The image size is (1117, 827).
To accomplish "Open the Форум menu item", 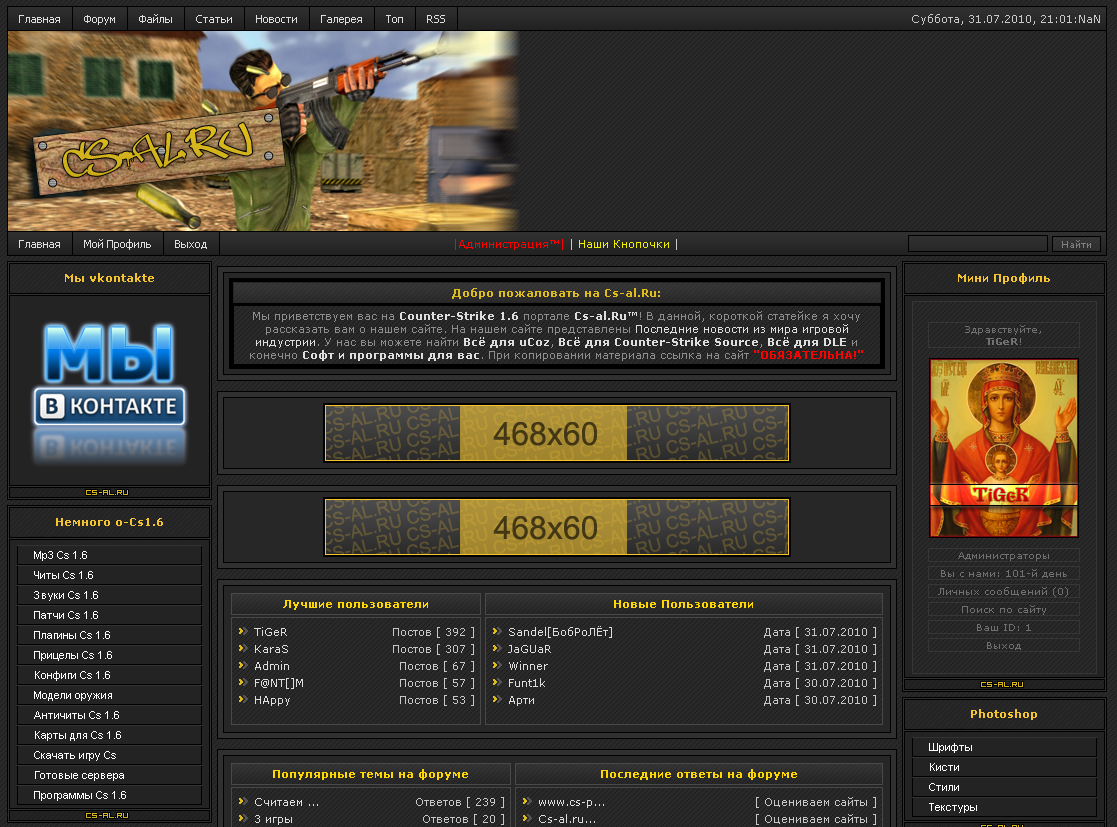I will click(99, 19).
